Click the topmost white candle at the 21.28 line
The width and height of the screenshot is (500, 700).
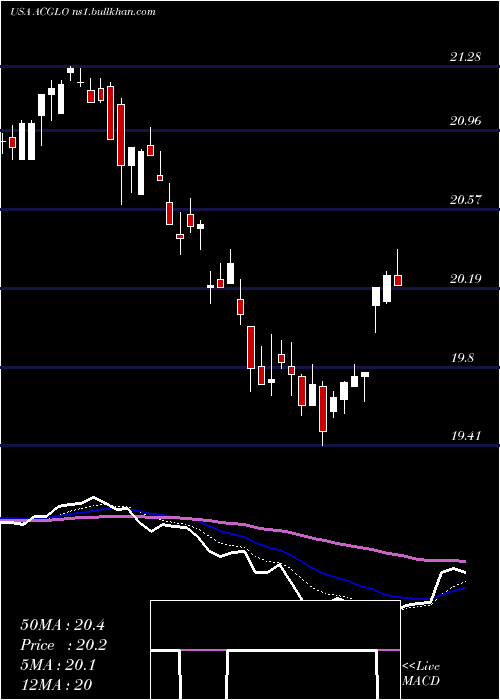[70, 71]
